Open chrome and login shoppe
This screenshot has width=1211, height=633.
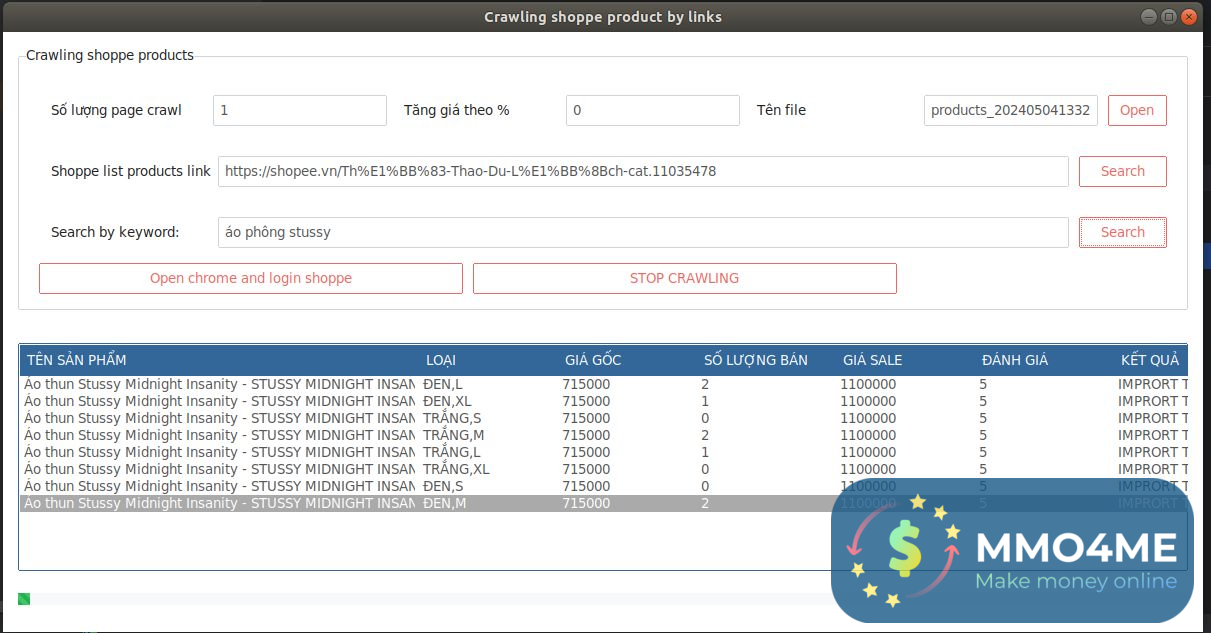(251, 278)
